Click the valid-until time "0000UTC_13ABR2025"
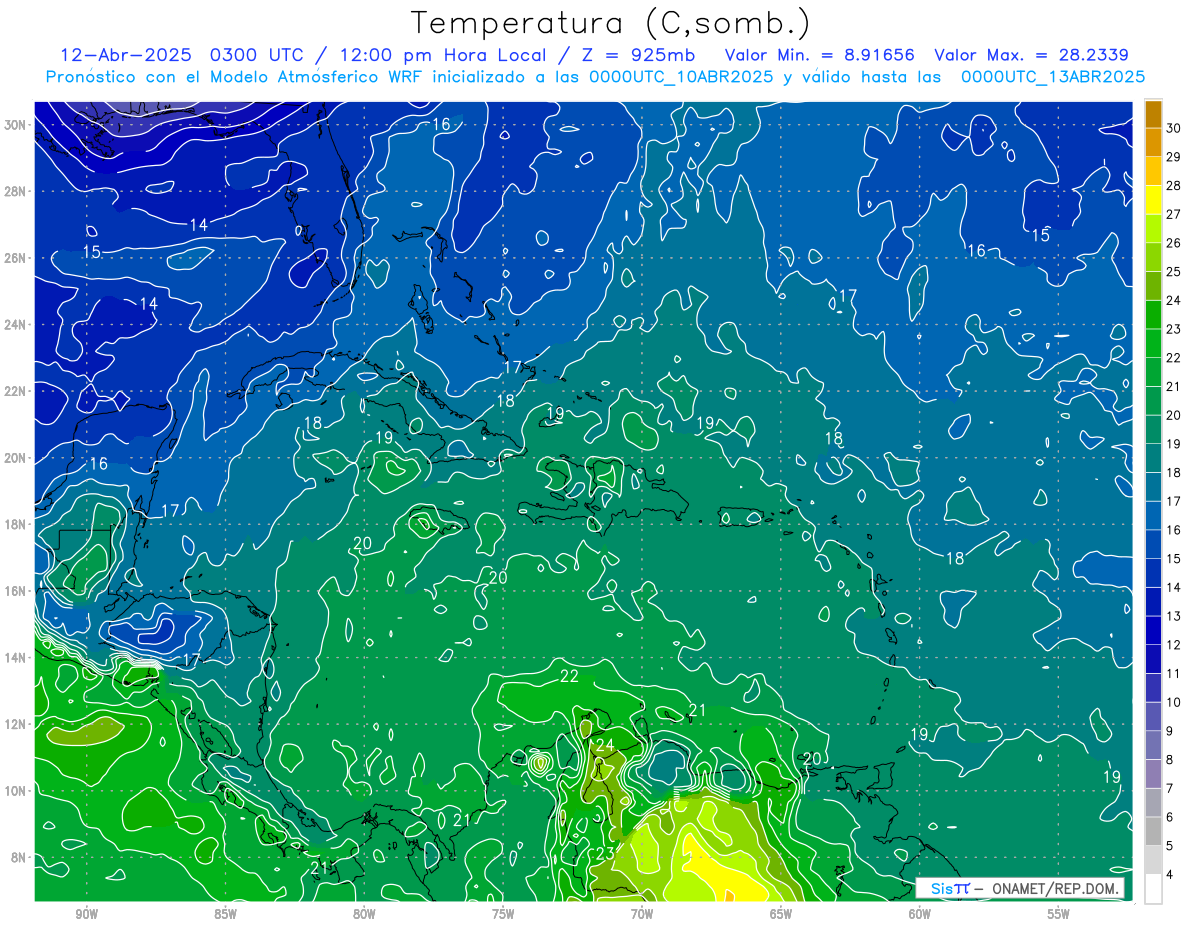This screenshot has height=927, width=1200. (1053, 77)
